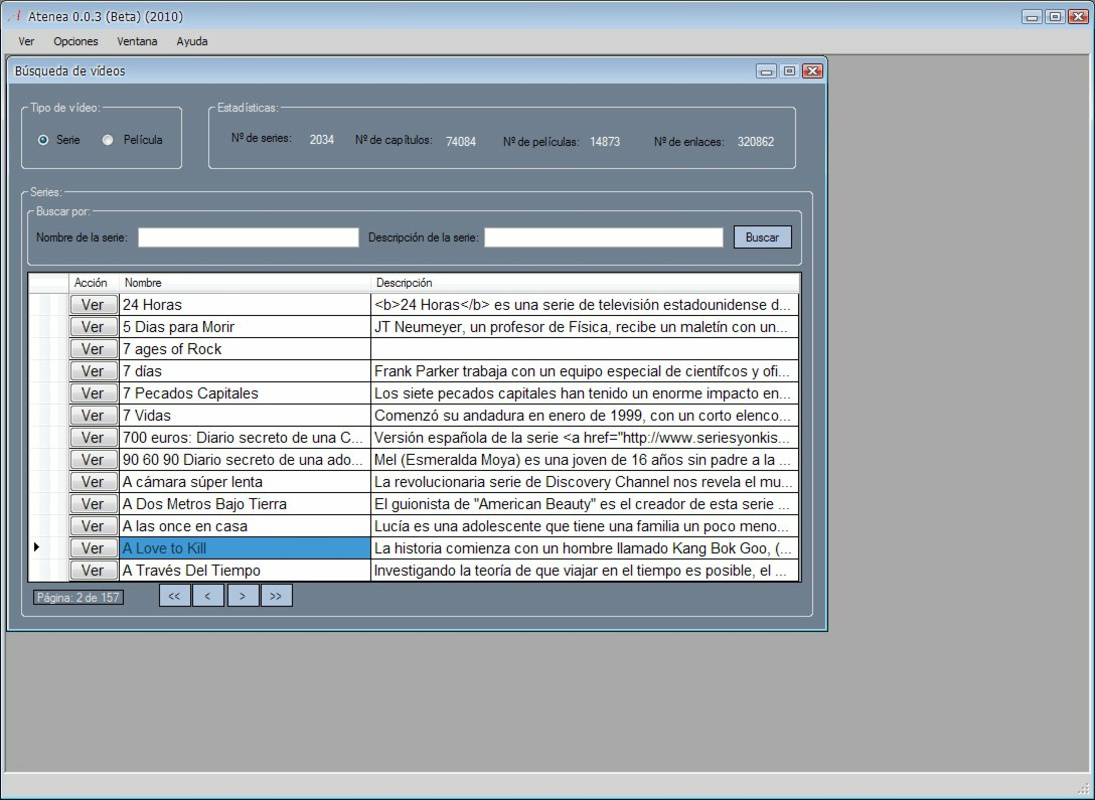Open the Ventana menu
The width and height of the screenshot is (1095, 800).
[137, 41]
